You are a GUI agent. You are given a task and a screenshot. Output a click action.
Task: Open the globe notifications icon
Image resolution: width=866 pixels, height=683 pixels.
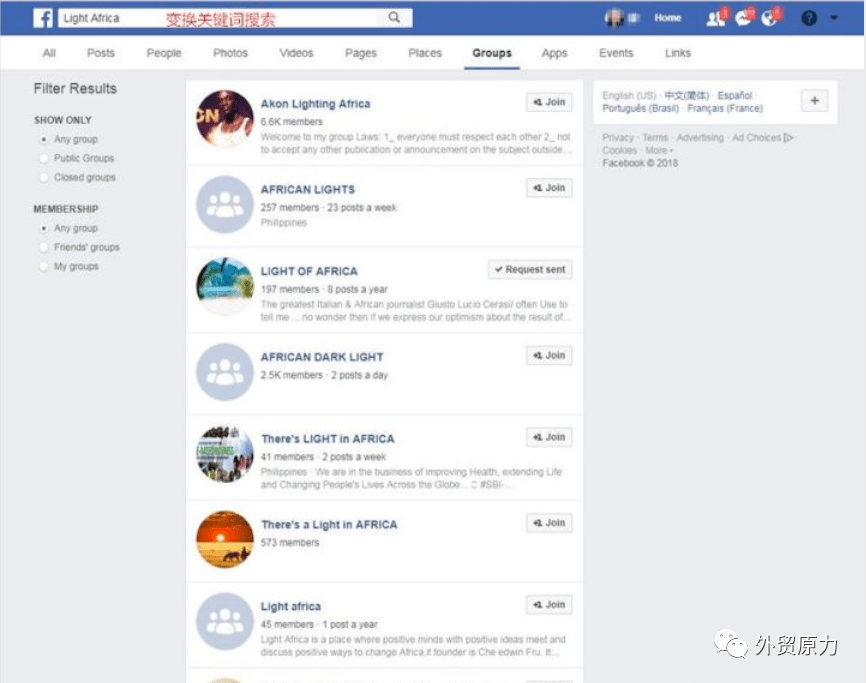(769, 19)
